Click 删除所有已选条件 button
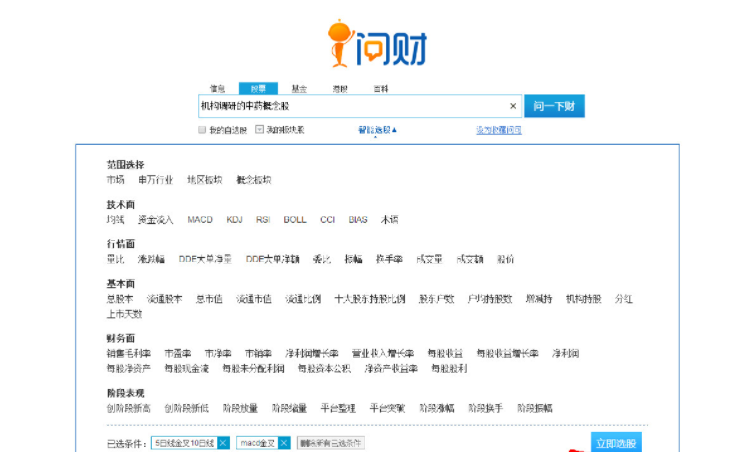Viewport: 756px width, 452px height. click(x=331, y=443)
